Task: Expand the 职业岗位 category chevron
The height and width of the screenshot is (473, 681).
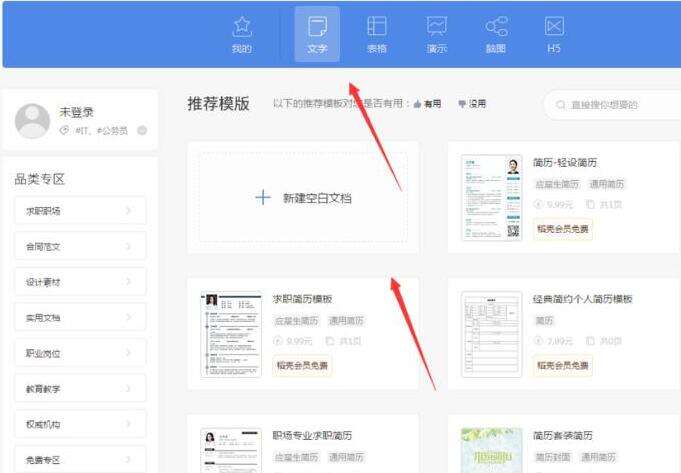Action: pos(128,353)
